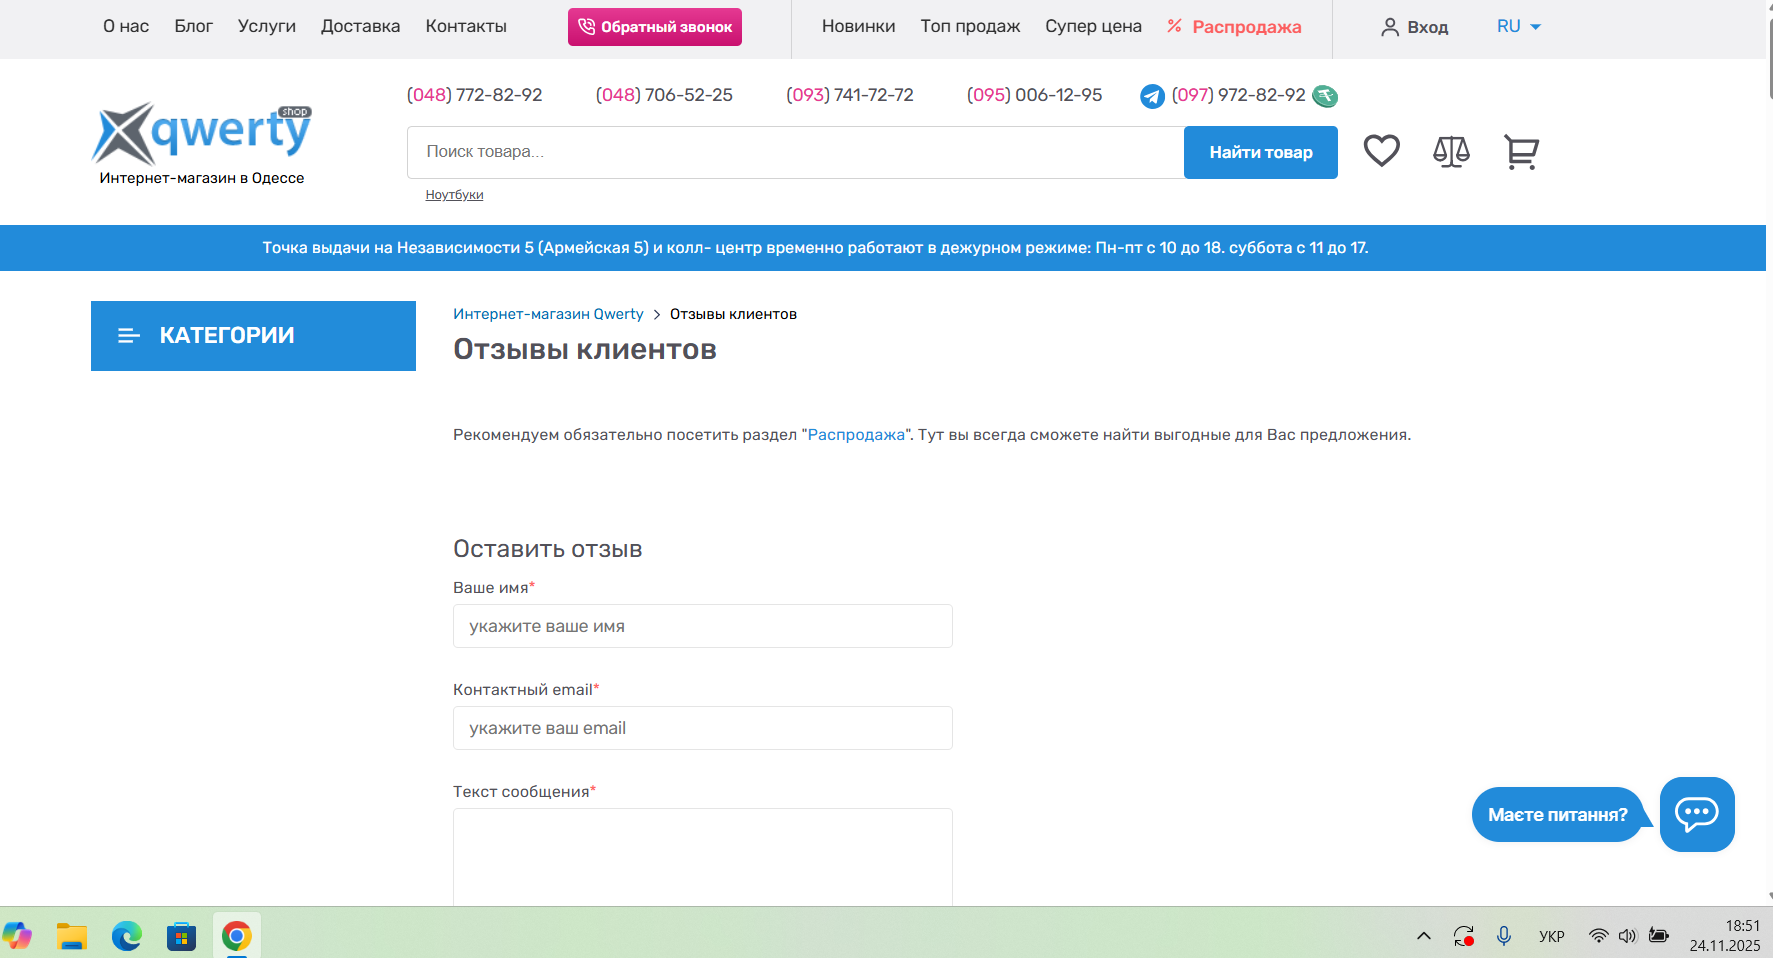Screen dimensions: 1773x958
Task: Expand the RU language dropdown
Action: (1518, 27)
